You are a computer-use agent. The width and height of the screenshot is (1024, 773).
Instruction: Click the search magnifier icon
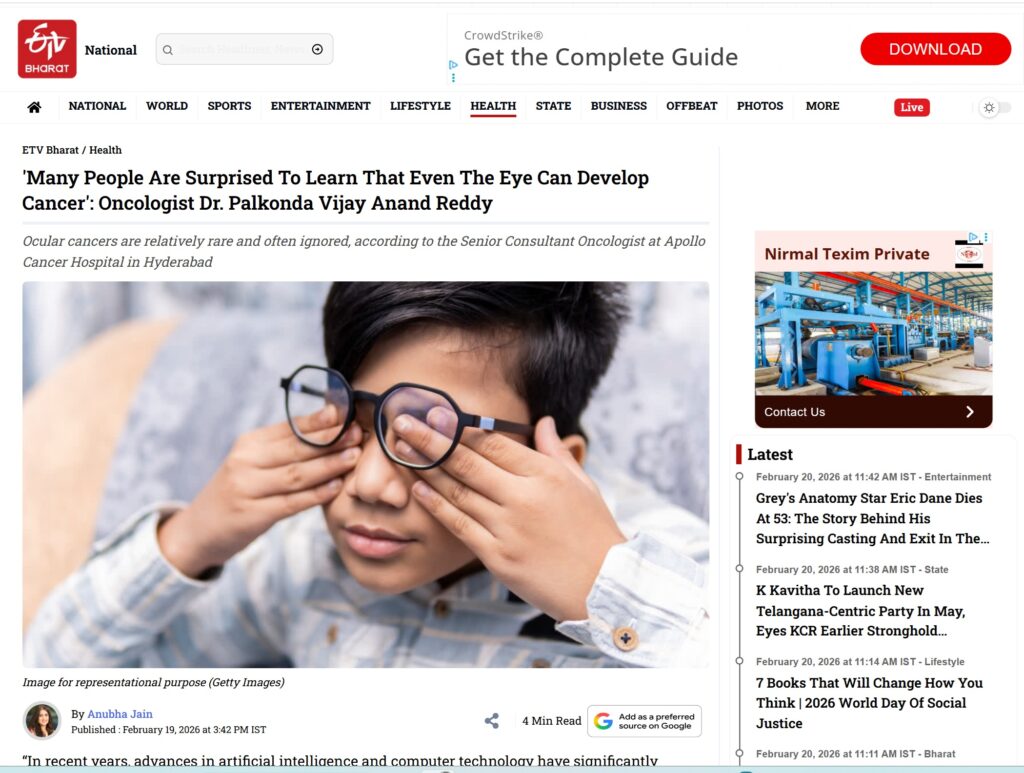point(168,50)
